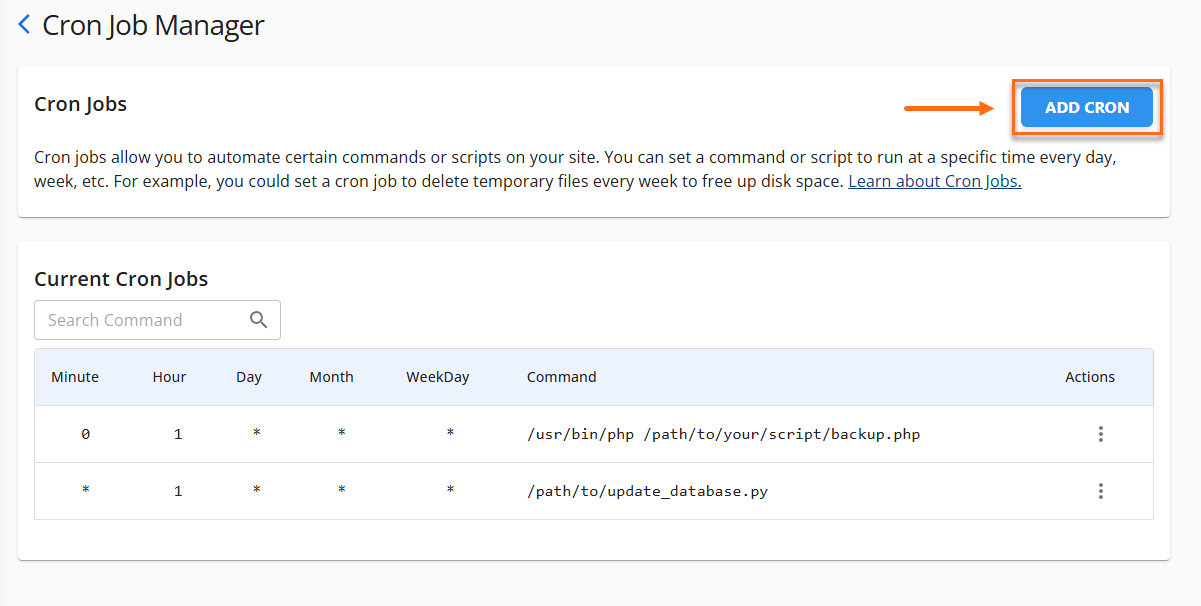
Task: Select the /usr/bin/php backup.php command text
Action: point(723,434)
